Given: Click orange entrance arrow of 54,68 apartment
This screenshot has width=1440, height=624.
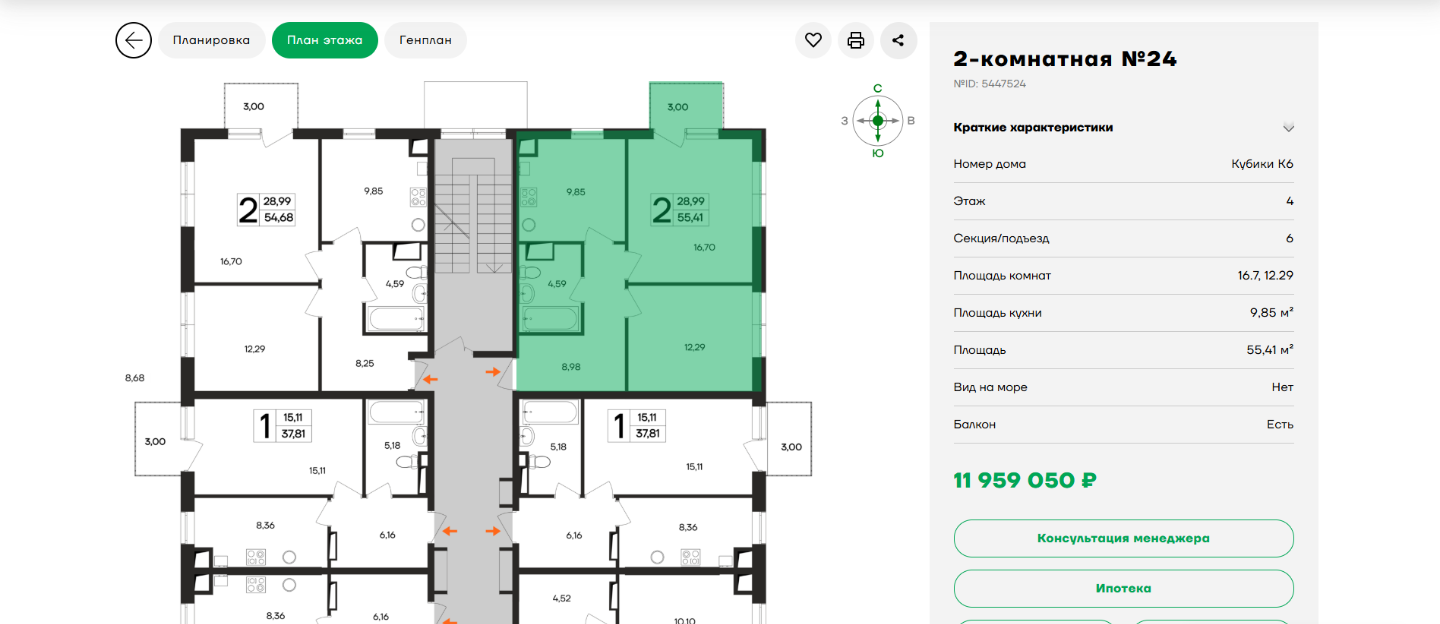Looking at the screenshot, I should pos(430,379).
